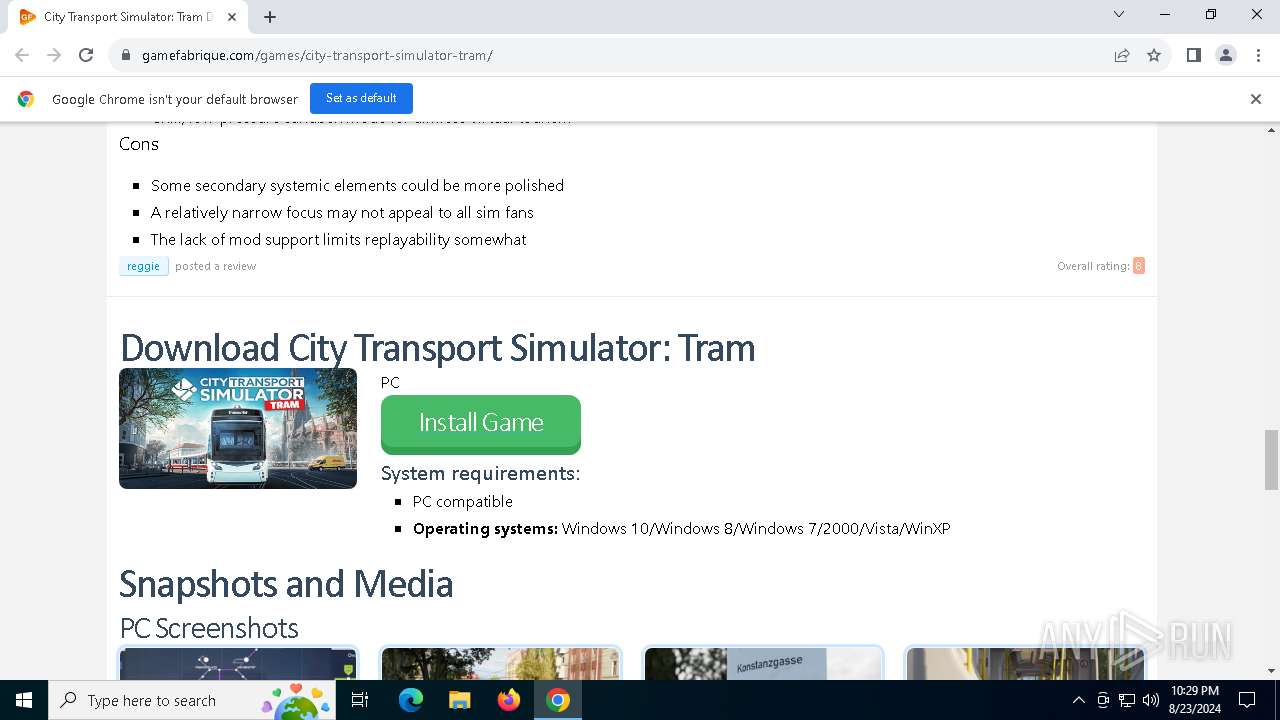
Task: Open the Konstanzgasse screenshot thumbnail
Action: [x=763, y=663]
